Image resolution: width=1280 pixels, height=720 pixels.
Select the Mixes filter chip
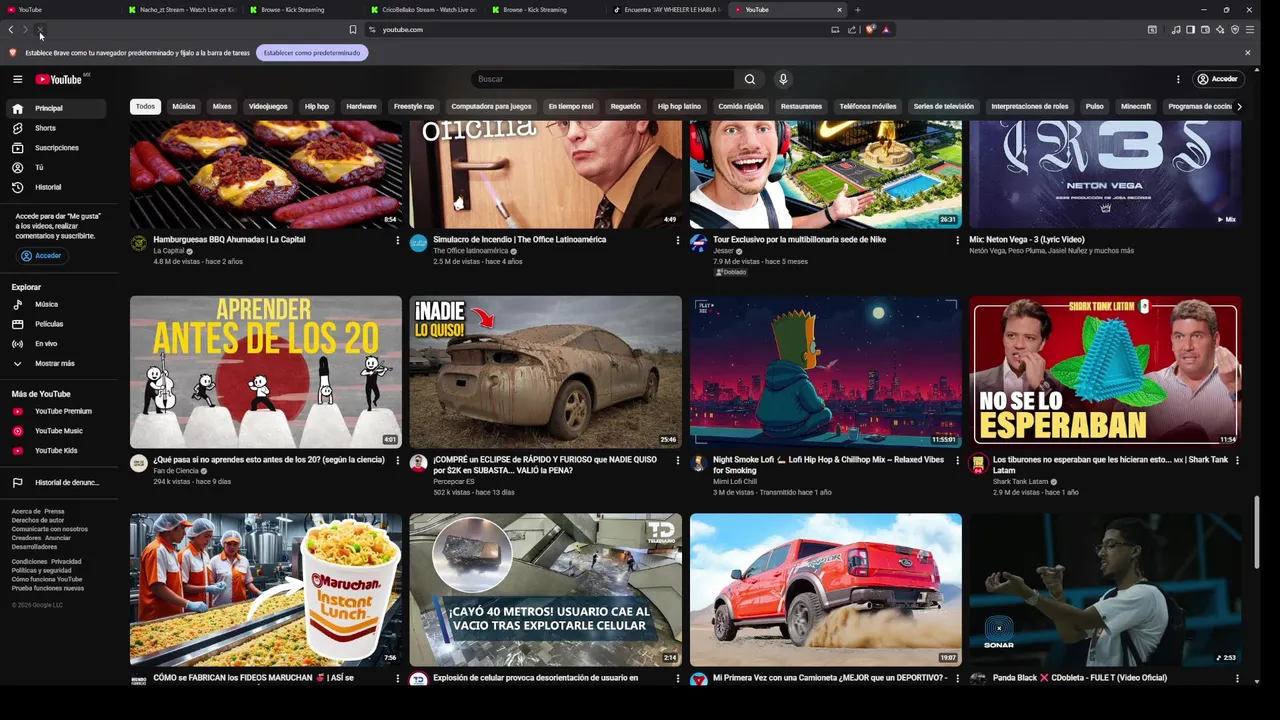point(222,106)
